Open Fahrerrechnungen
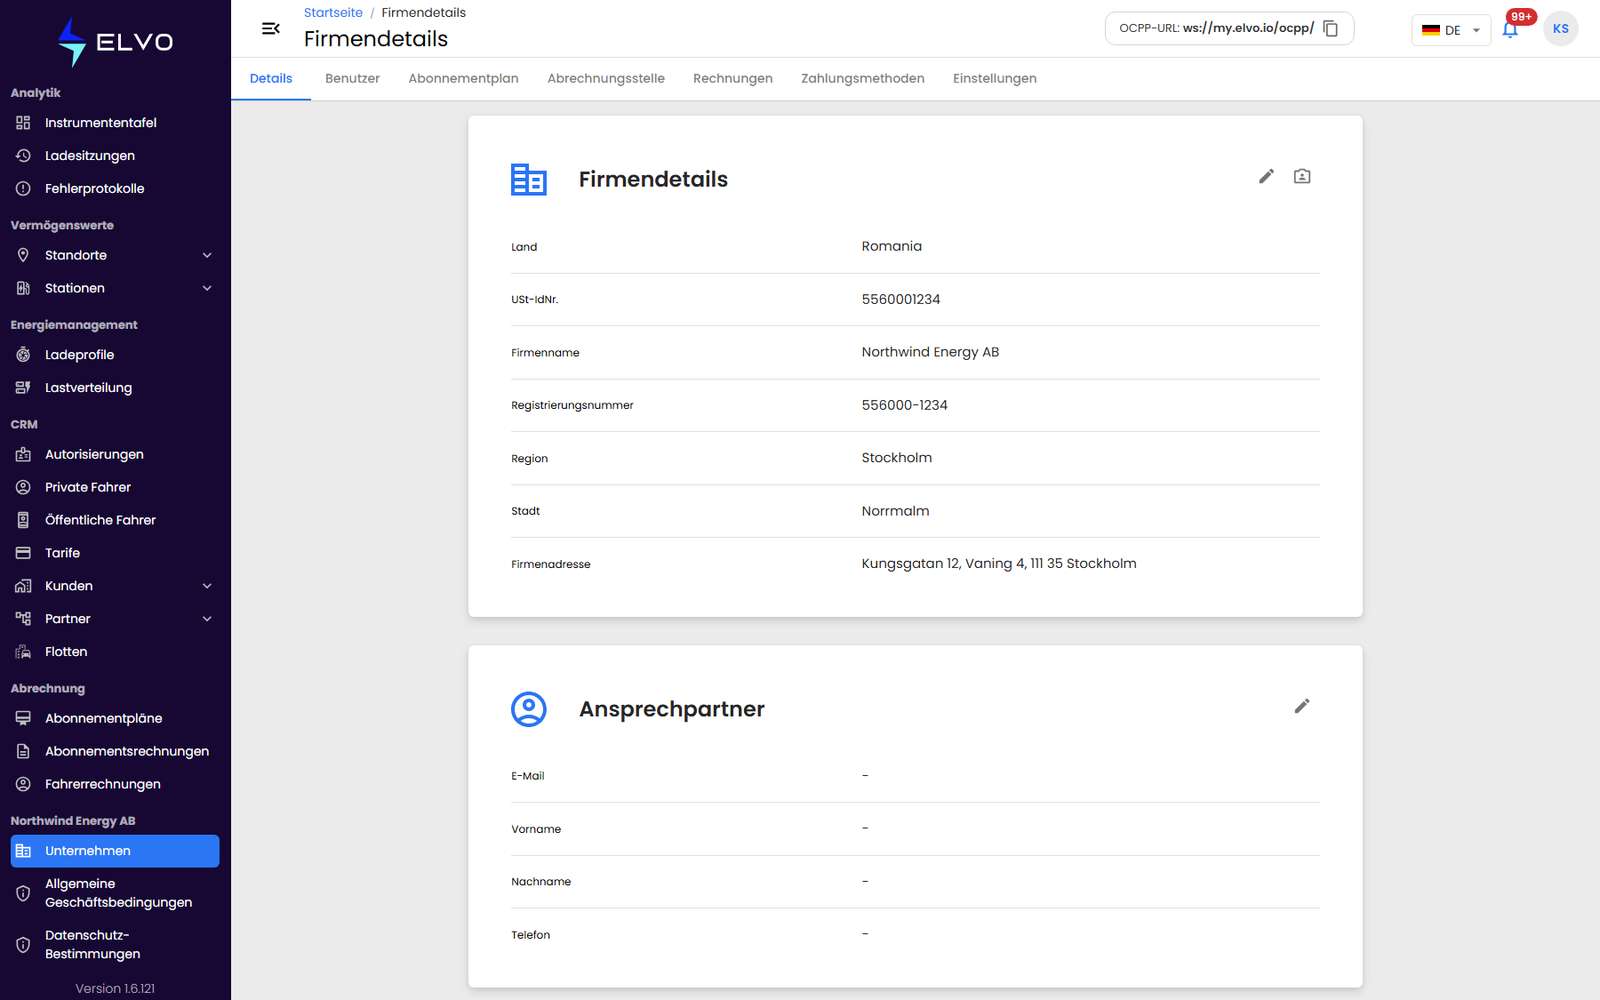 115,784
